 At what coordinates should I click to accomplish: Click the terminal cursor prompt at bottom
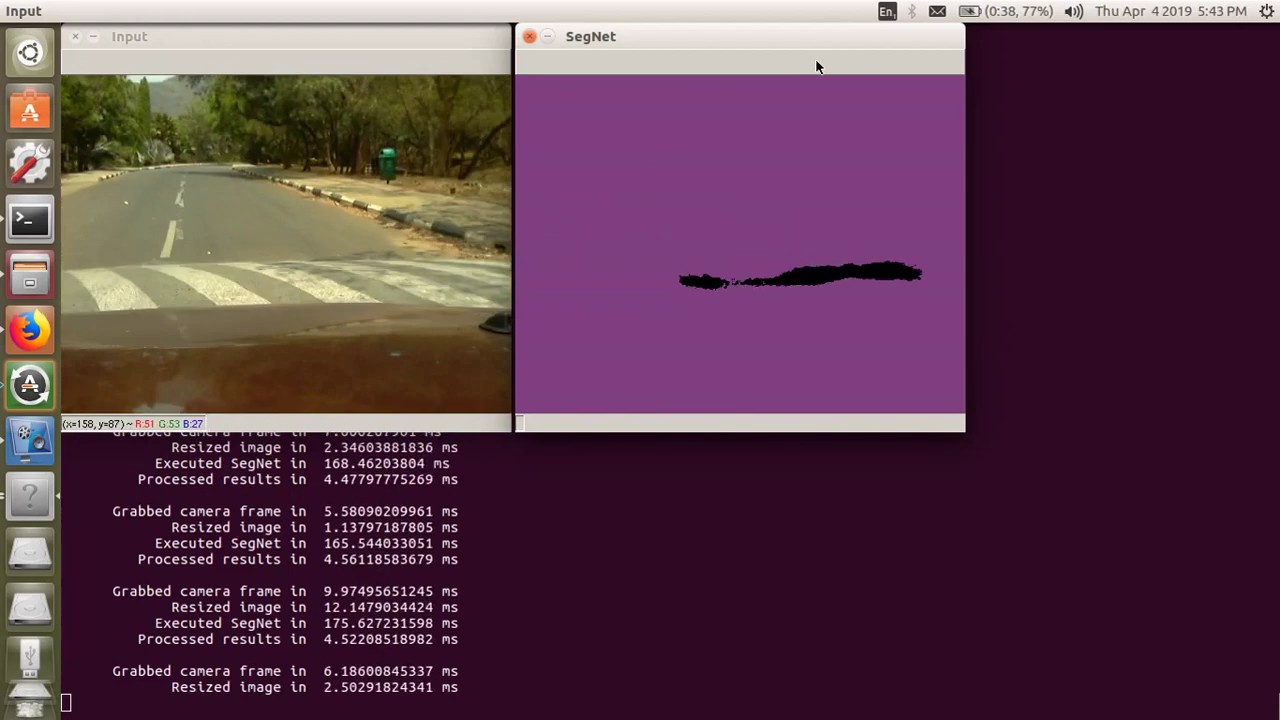tap(66, 703)
